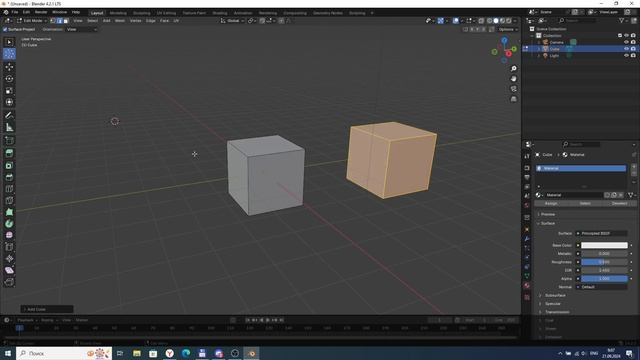Toggle the camera view icon
The height and width of the screenshot is (360, 640).
click(x=513, y=89)
